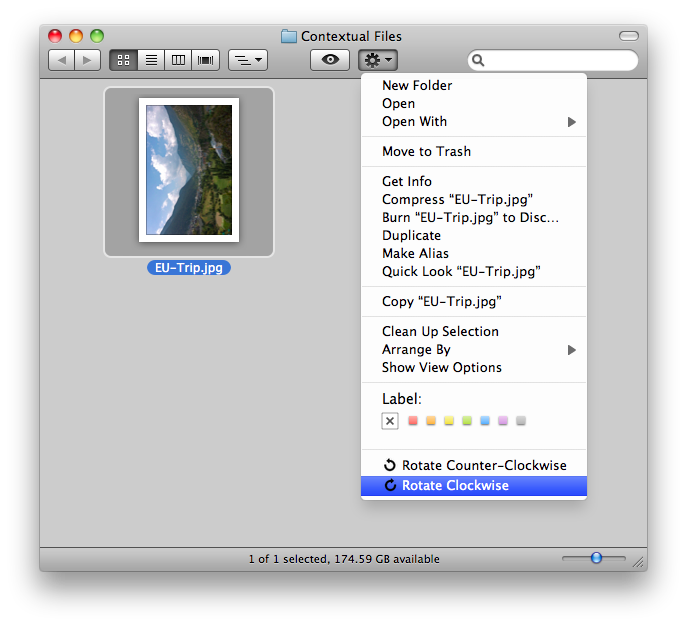The width and height of the screenshot is (687, 626).
Task: Apply the red label color
Action: (x=413, y=421)
